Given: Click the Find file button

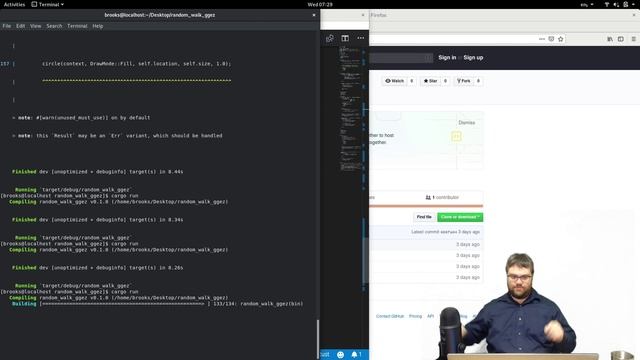Looking at the screenshot, I should [x=424, y=217].
